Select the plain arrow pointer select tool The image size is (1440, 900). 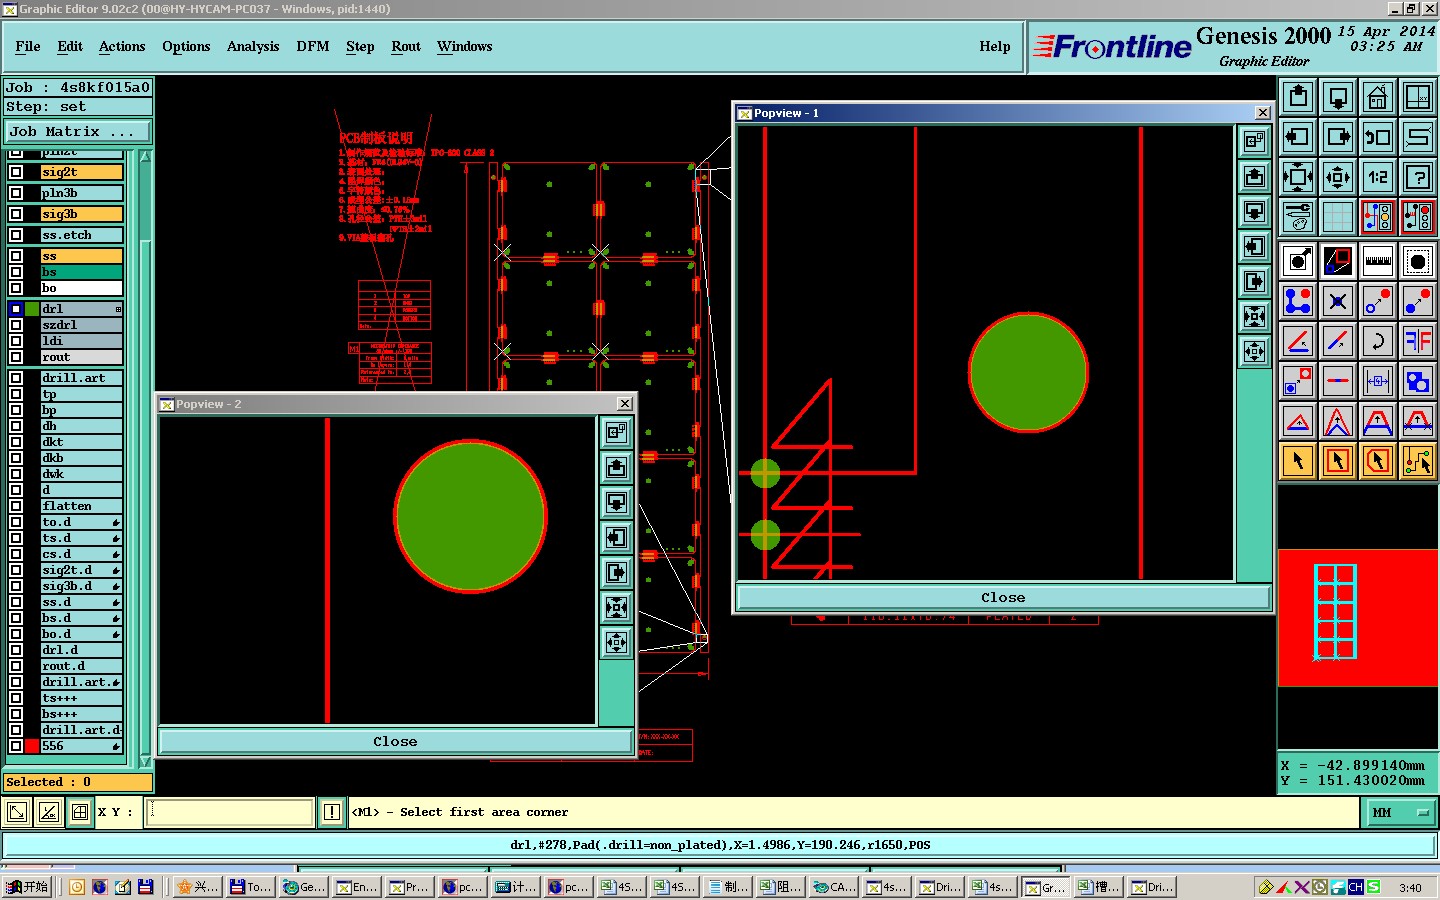click(x=1298, y=461)
